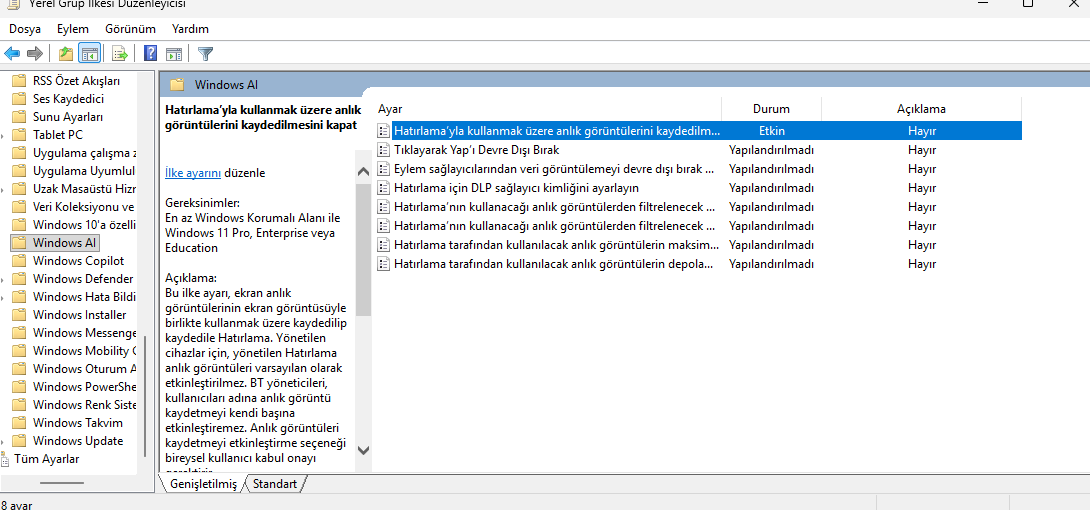Viewport: 1090px width, 510px height.
Task: Sort by the Açıklama column header
Action: 921,109
